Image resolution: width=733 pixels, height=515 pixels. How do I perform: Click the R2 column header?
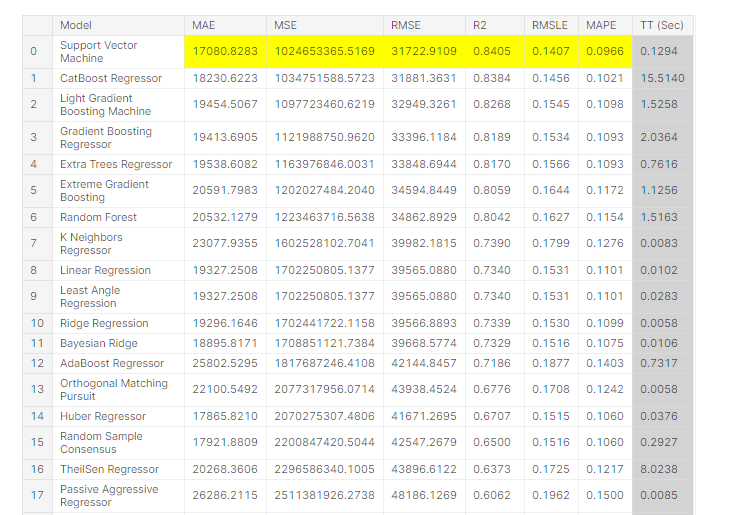[481, 25]
